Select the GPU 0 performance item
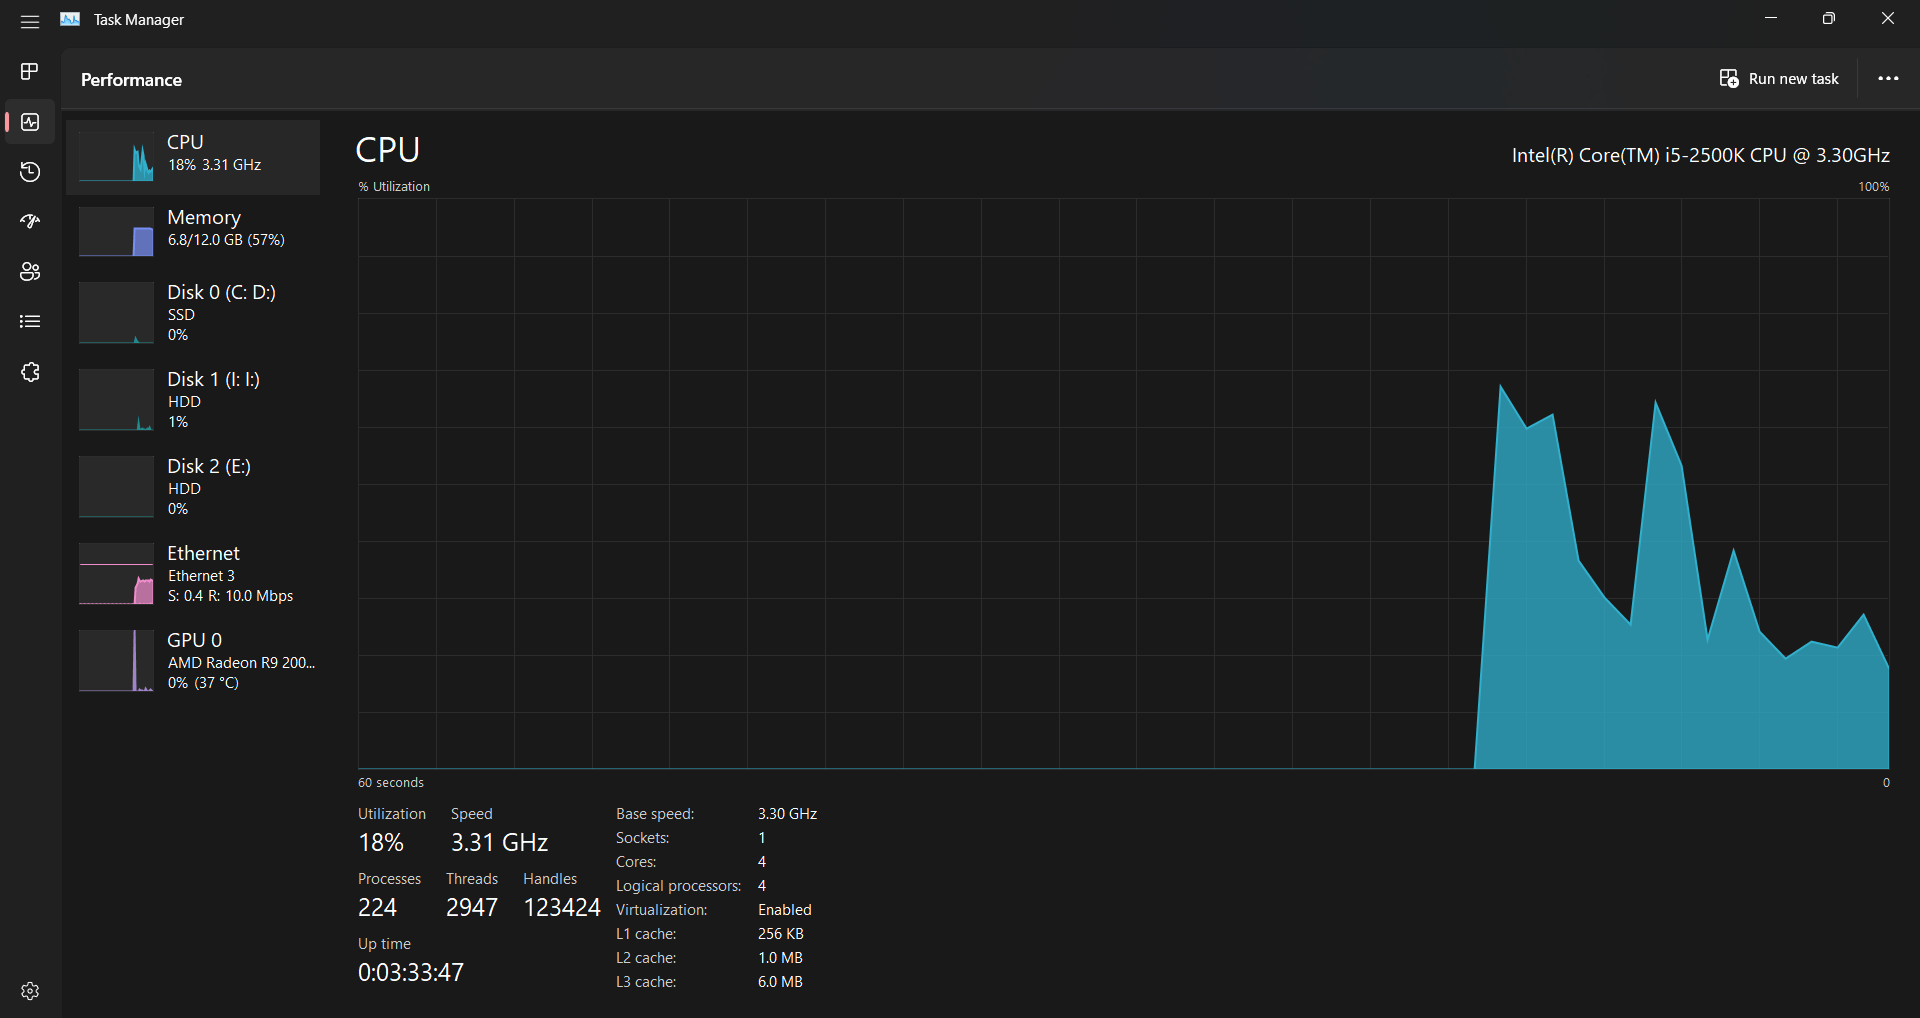1920x1018 pixels. tap(193, 661)
